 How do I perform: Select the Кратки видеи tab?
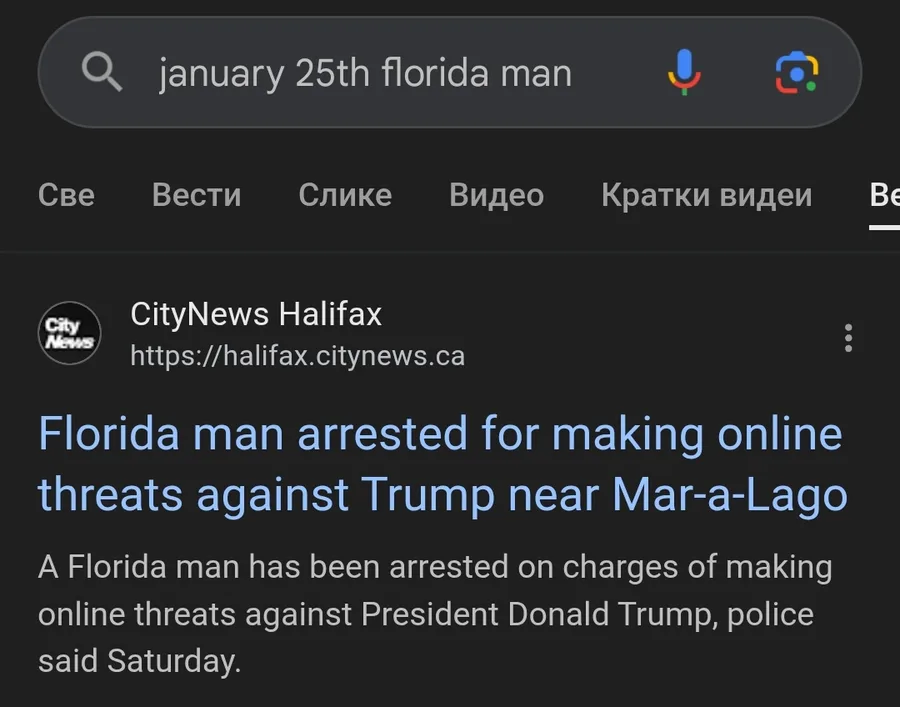[706, 194]
